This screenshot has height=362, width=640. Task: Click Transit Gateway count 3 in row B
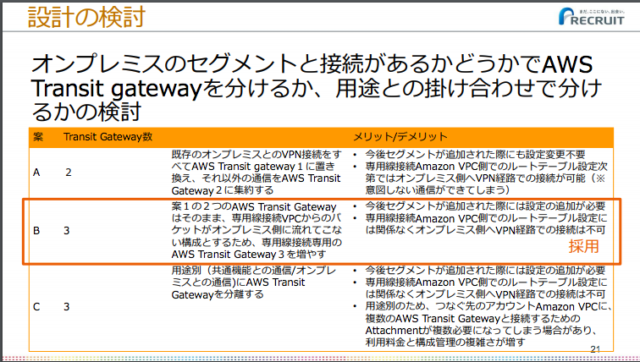click(67, 231)
